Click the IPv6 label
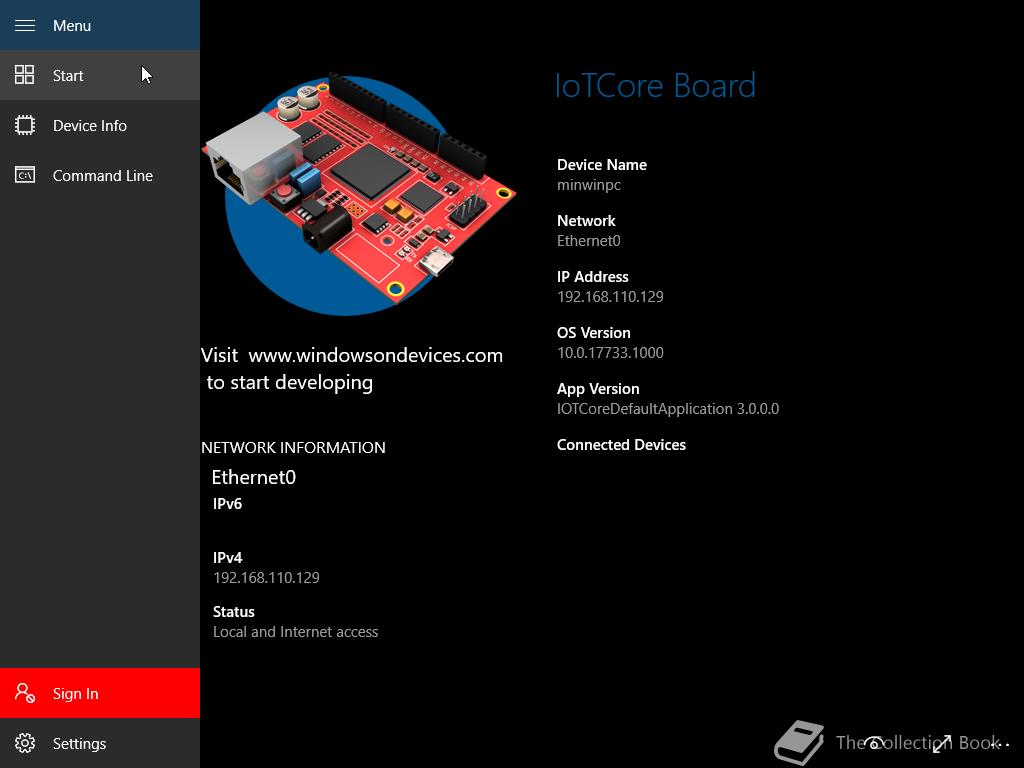The width and height of the screenshot is (1024, 768). coord(227,504)
